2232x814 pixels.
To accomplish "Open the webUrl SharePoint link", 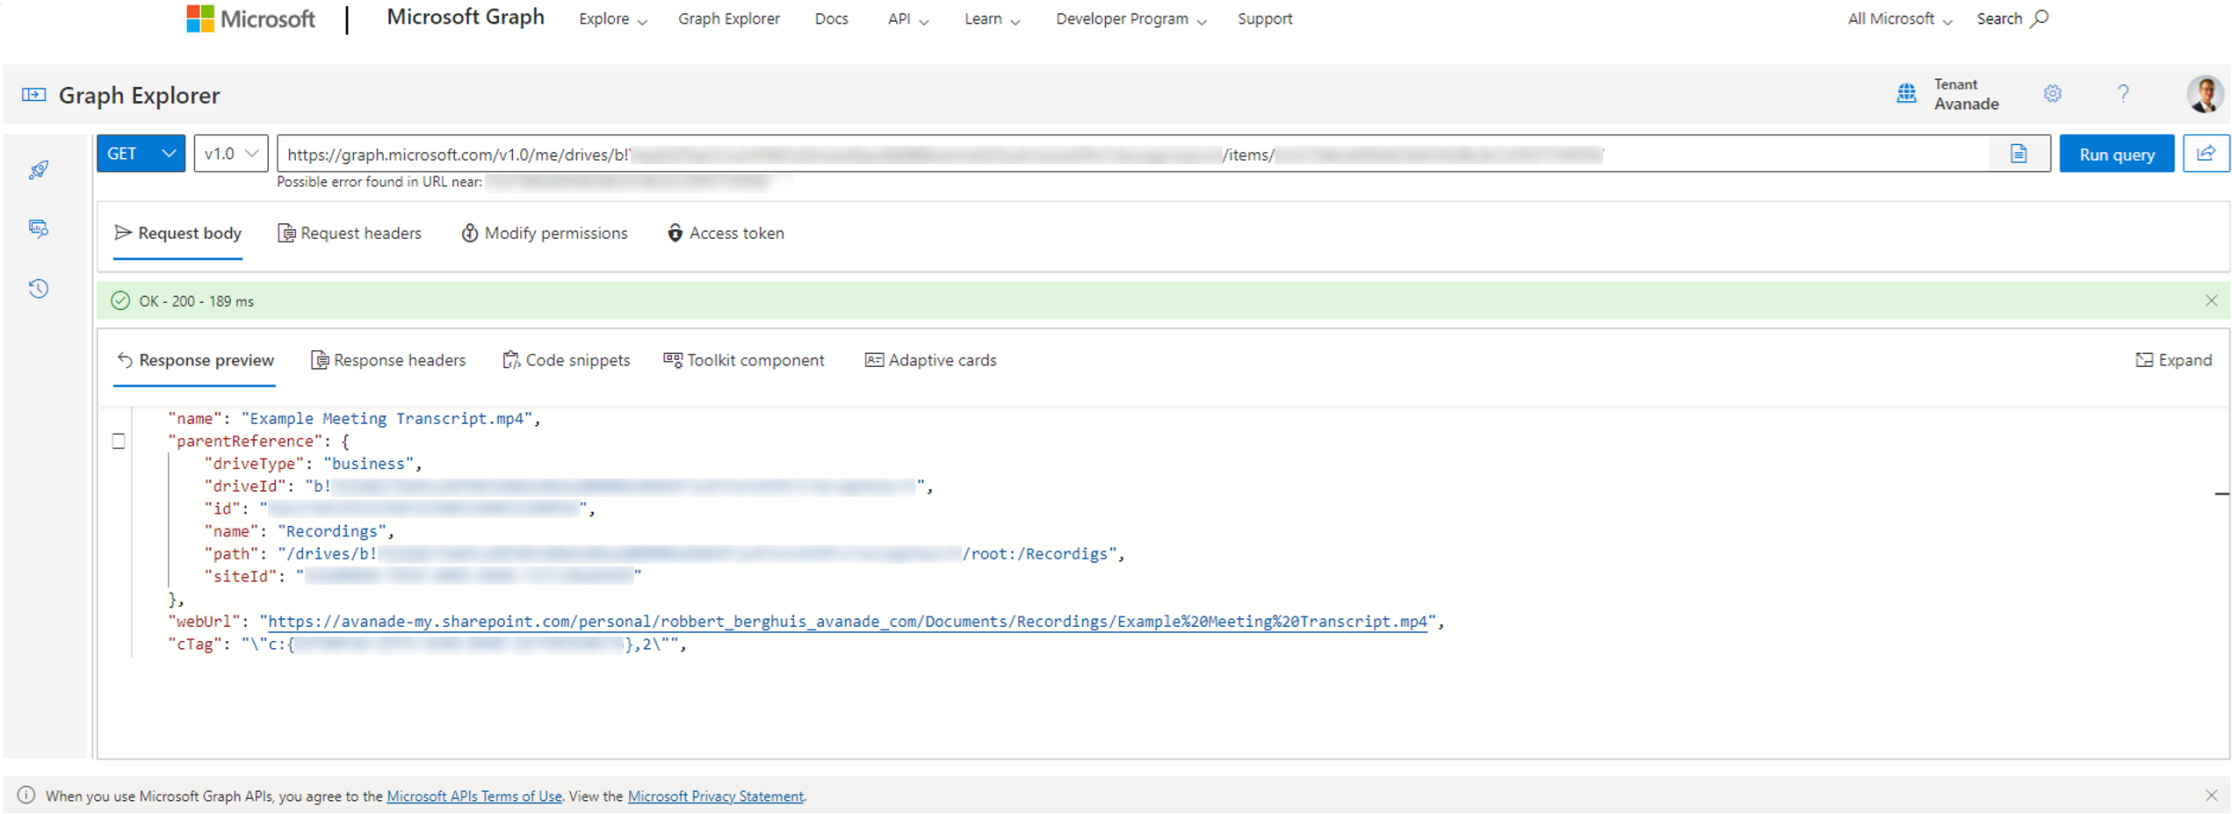I will (848, 621).
